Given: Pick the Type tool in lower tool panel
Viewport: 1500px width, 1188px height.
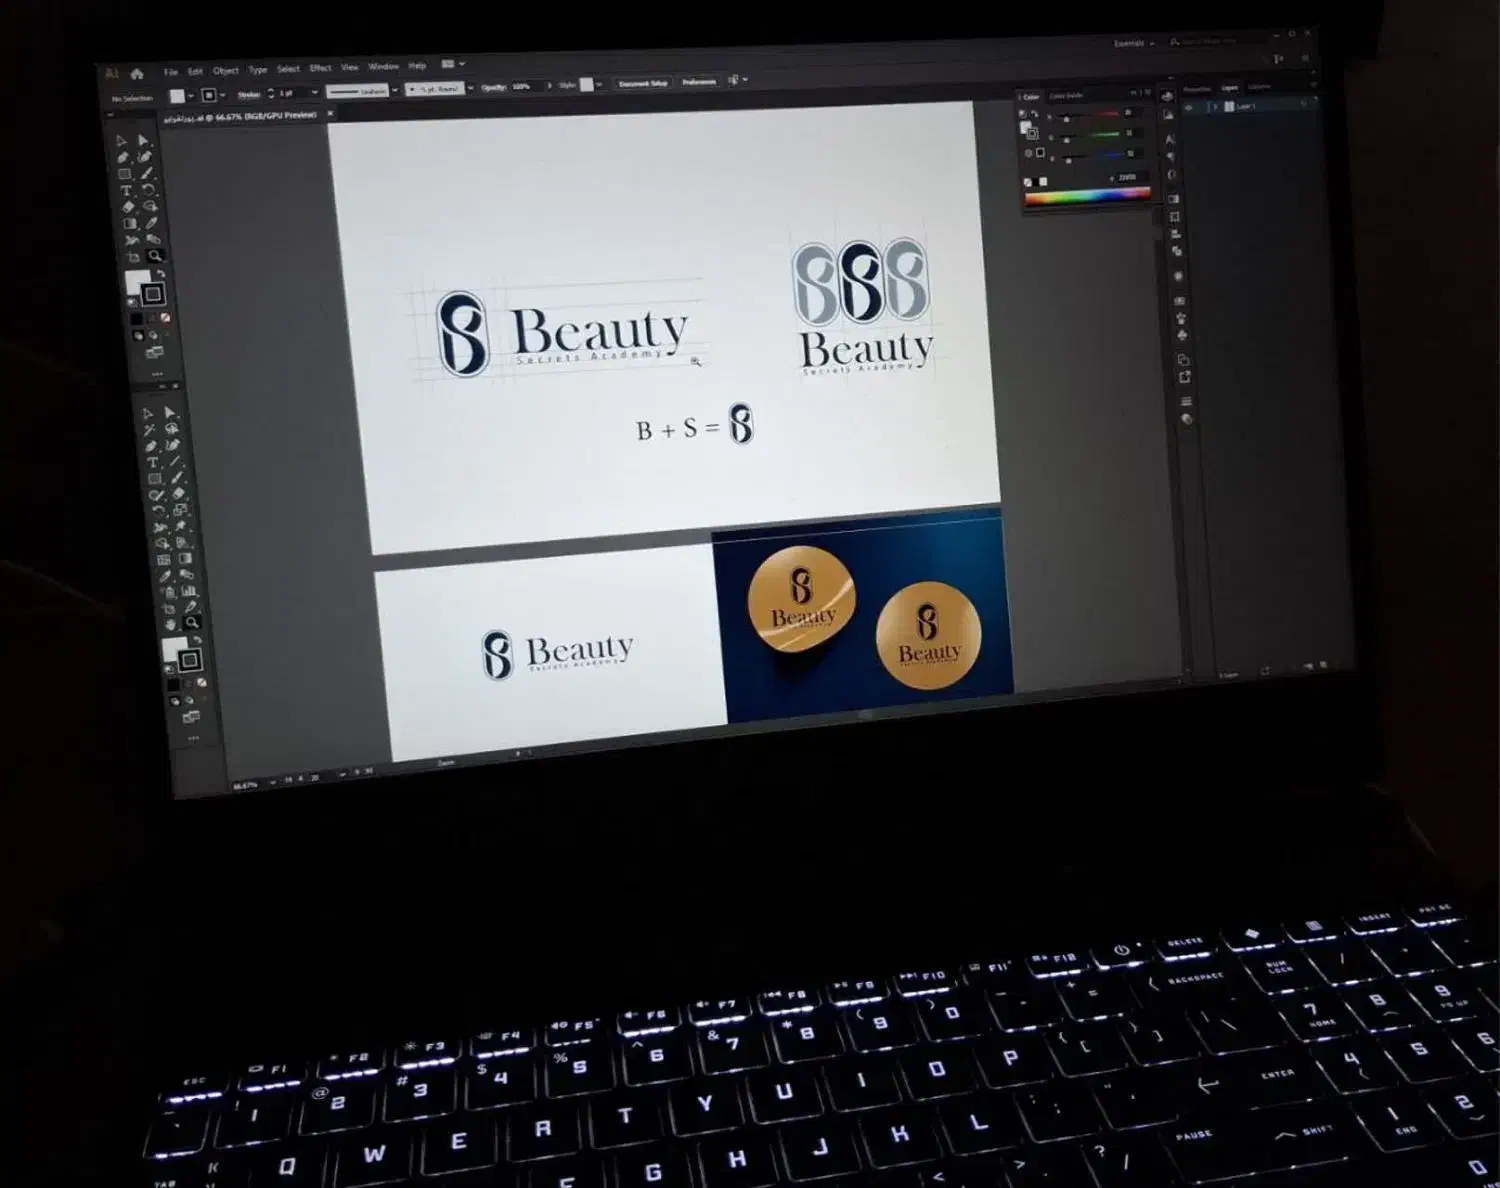Looking at the screenshot, I should 153,462.
